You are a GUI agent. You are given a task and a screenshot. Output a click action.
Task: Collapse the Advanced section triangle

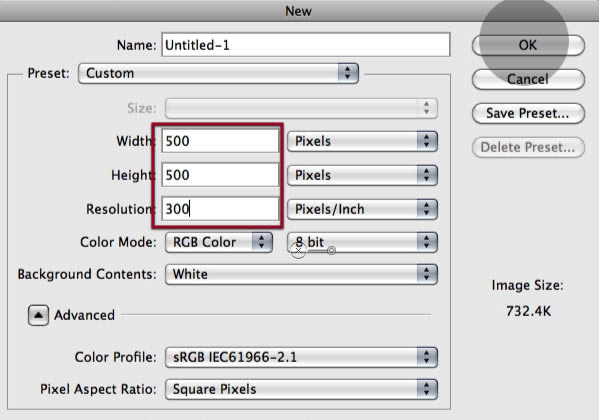click(x=38, y=315)
